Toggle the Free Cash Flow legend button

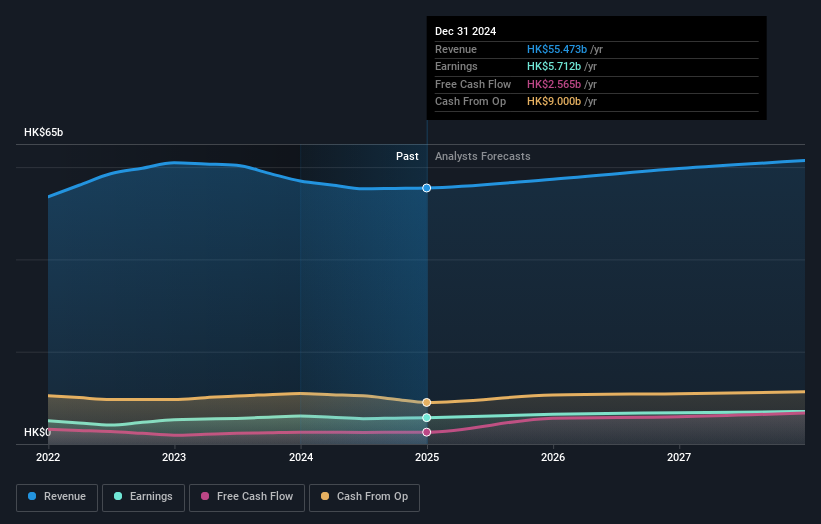click(x=247, y=497)
